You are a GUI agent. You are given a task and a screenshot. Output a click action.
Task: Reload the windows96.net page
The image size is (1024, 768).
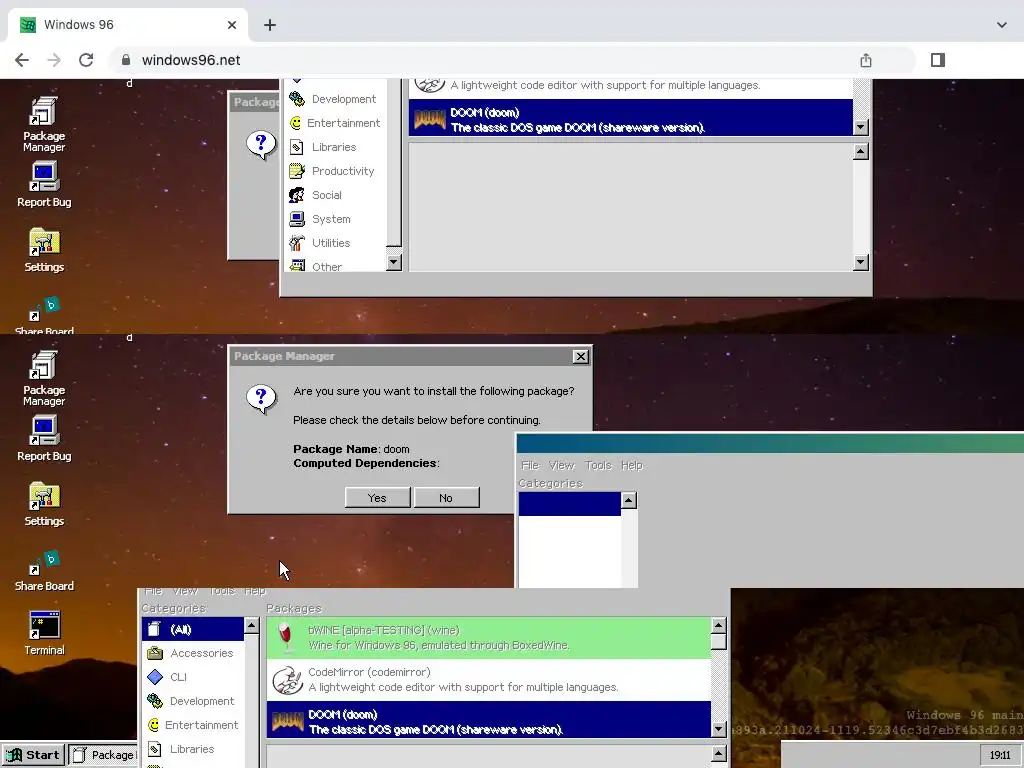point(86,60)
